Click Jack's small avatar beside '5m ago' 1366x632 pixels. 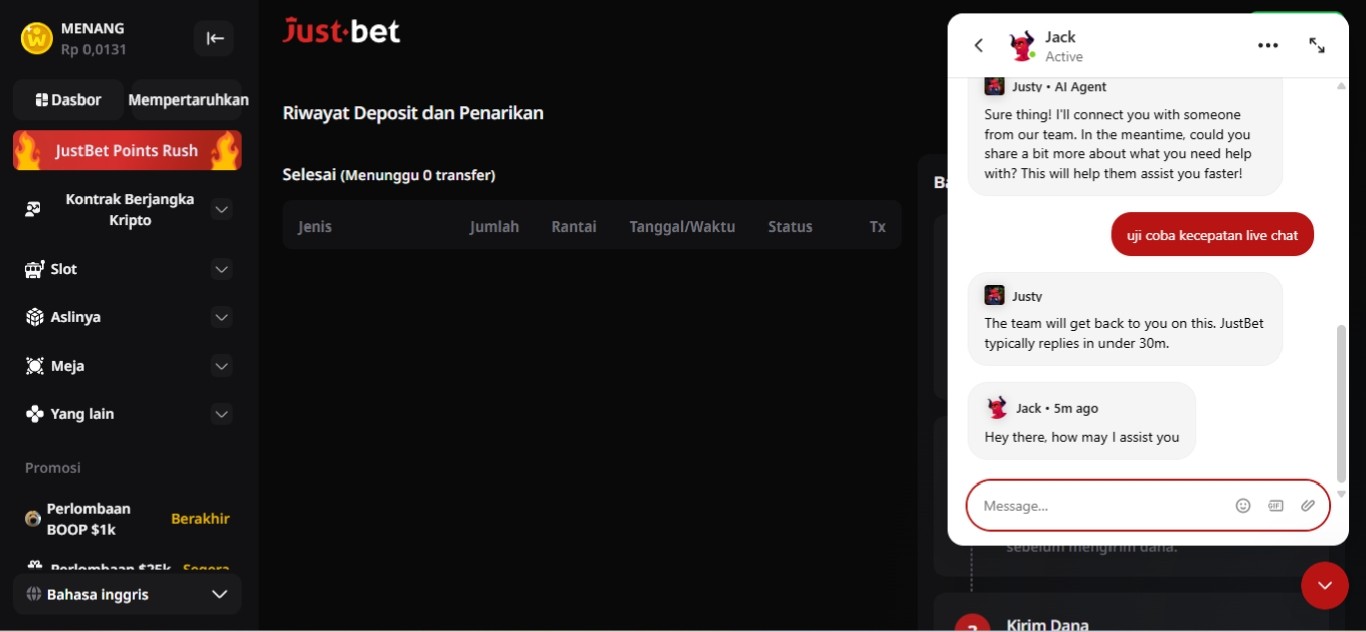click(997, 408)
